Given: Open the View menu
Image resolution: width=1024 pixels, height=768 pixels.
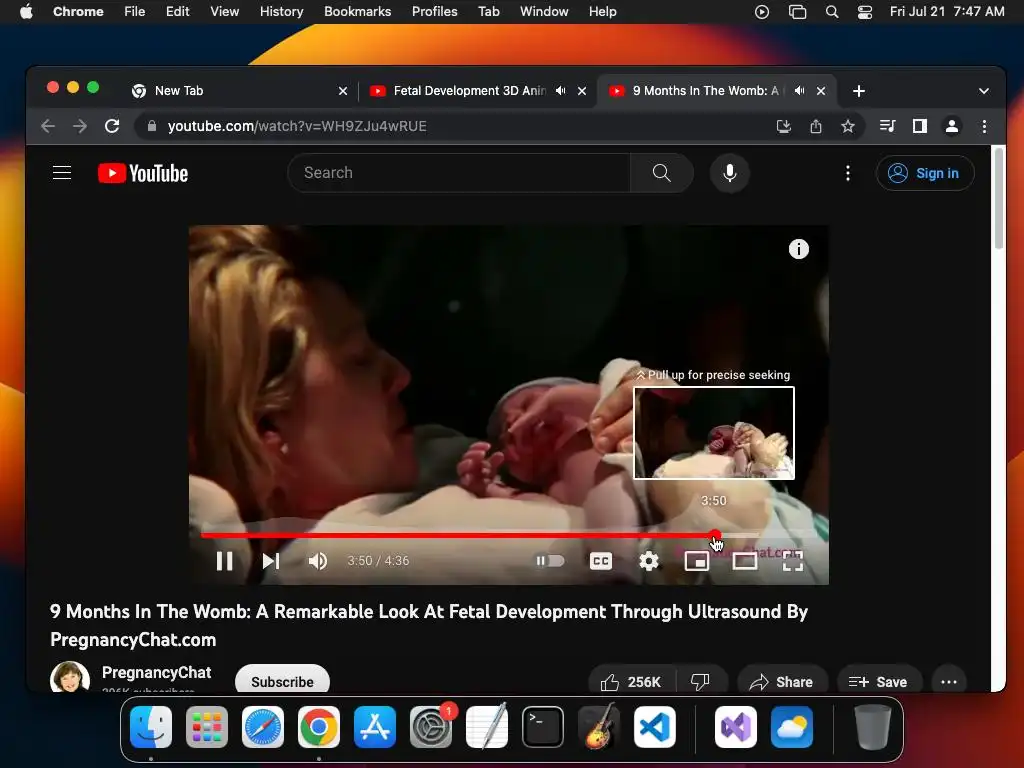Looking at the screenshot, I should pyautogui.click(x=224, y=12).
